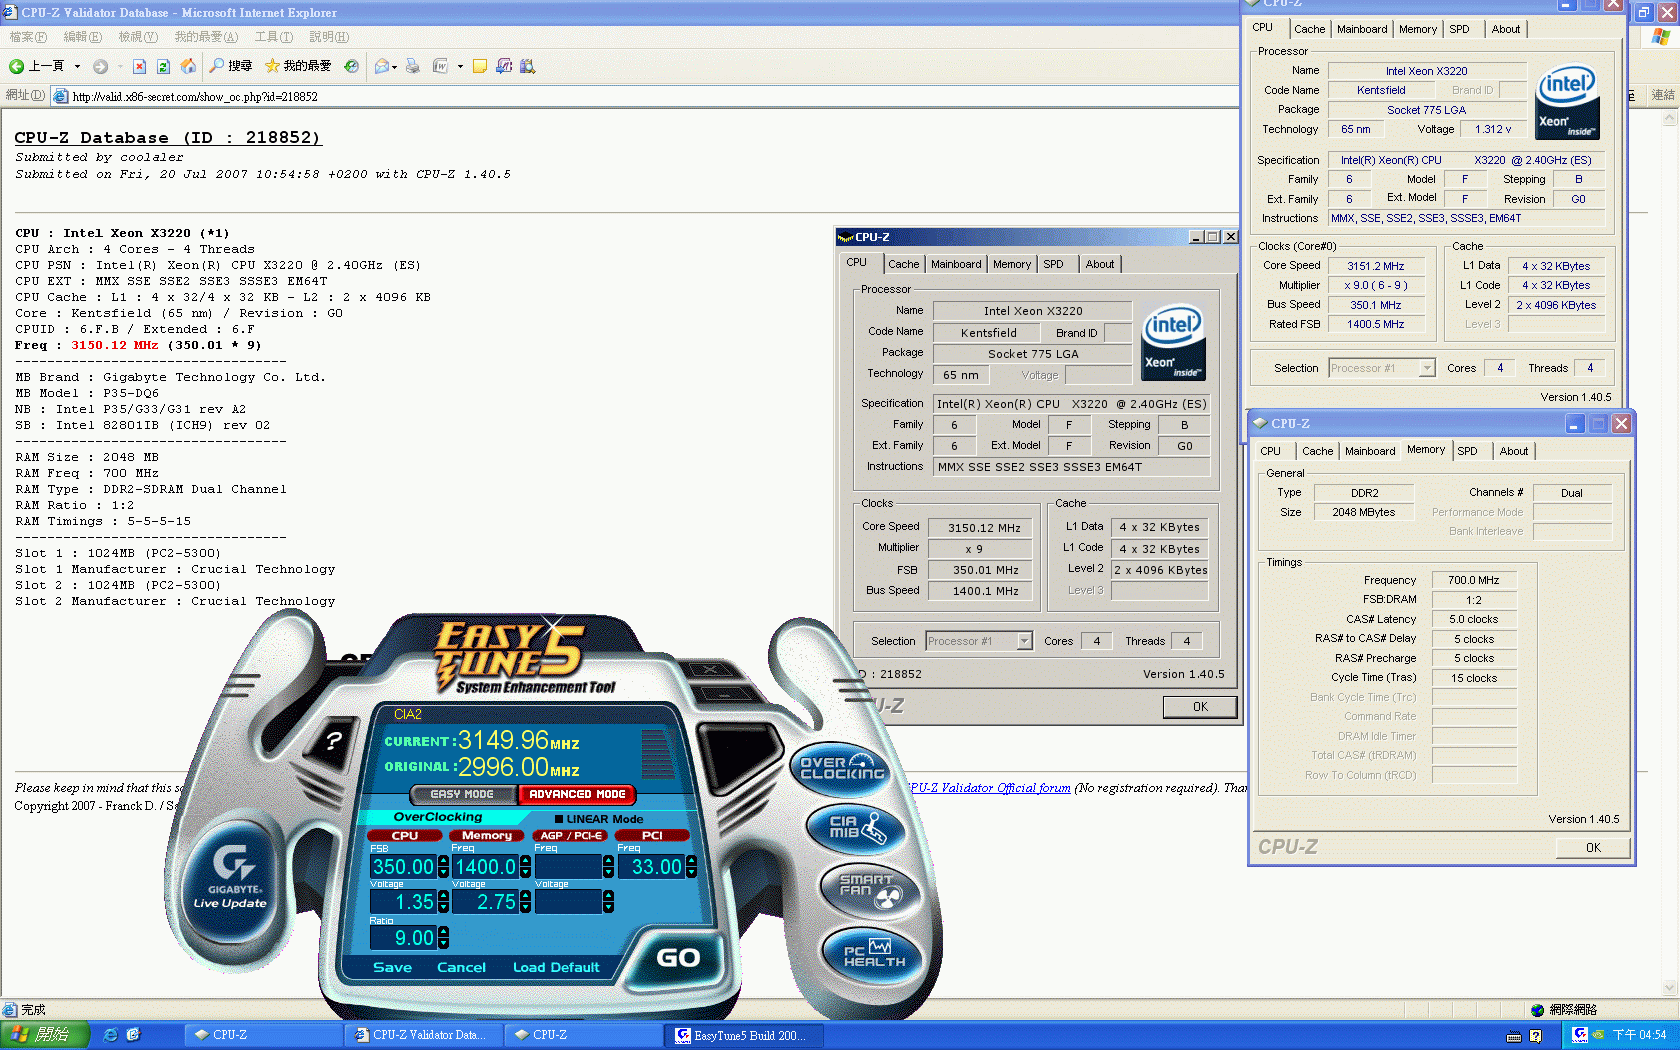Click OK in the middle CPU-Z window
Image resolution: width=1680 pixels, height=1050 pixels.
(x=1200, y=707)
